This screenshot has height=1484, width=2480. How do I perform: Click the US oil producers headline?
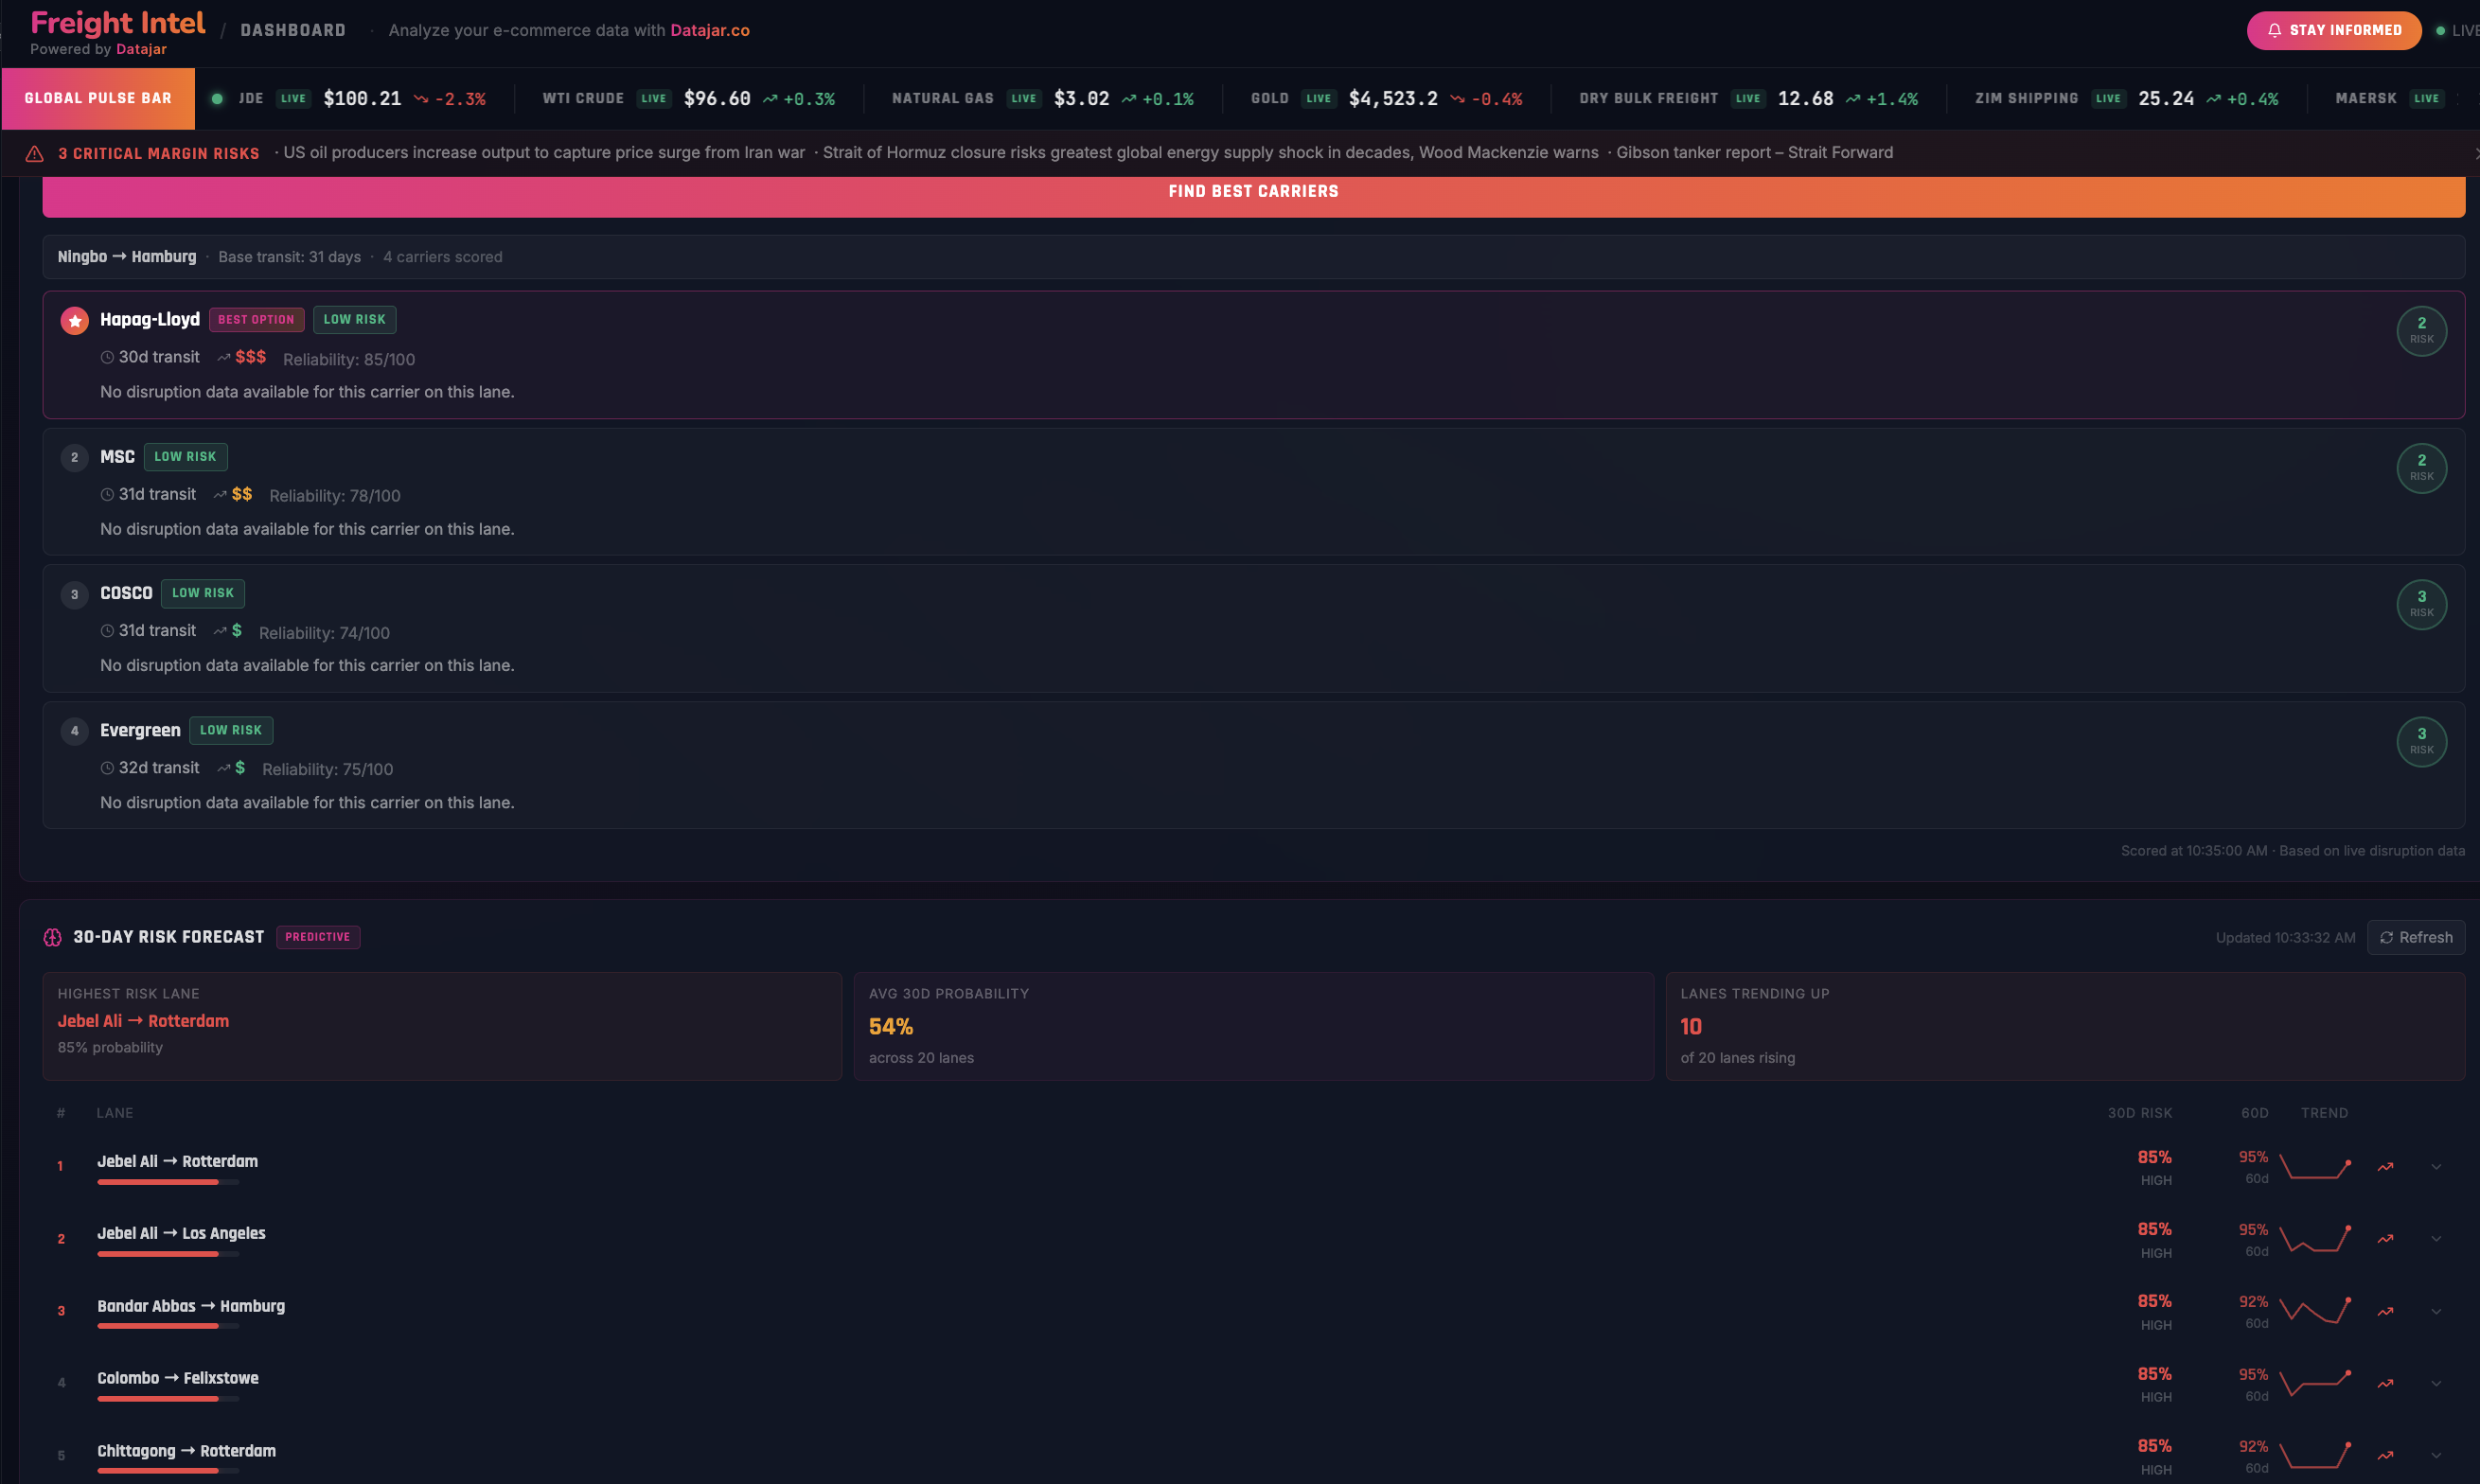(x=544, y=153)
